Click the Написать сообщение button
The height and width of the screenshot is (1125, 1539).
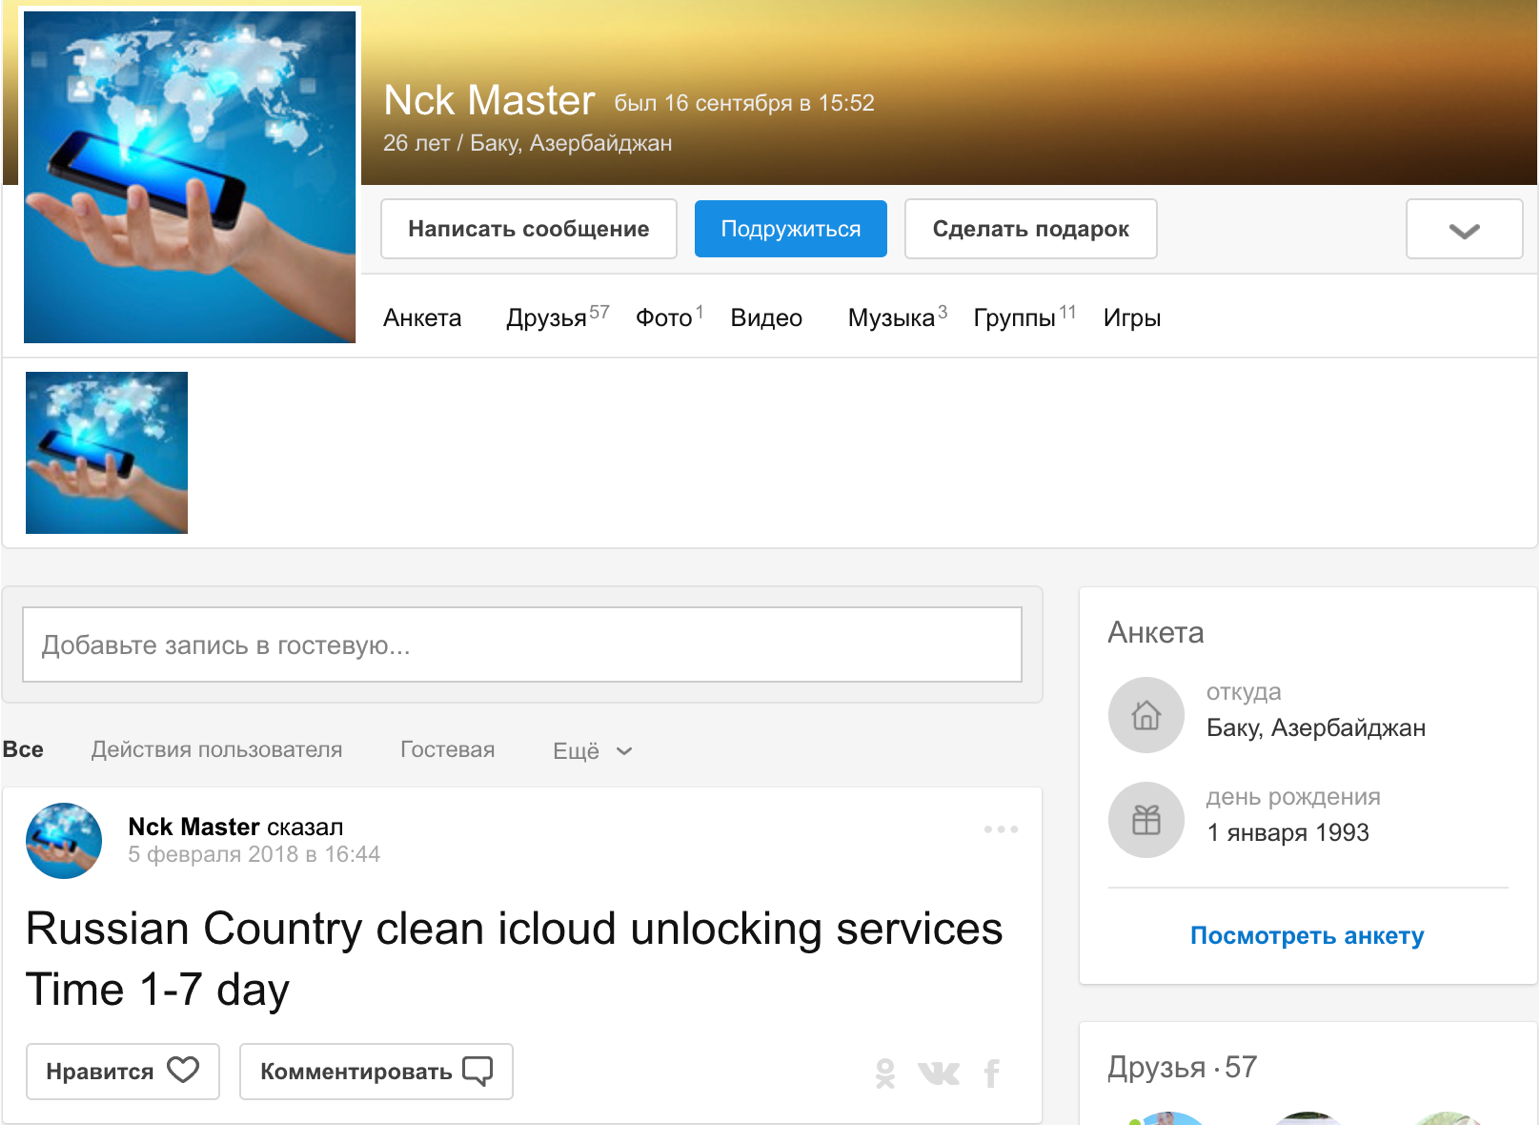(x=528, y=229)
